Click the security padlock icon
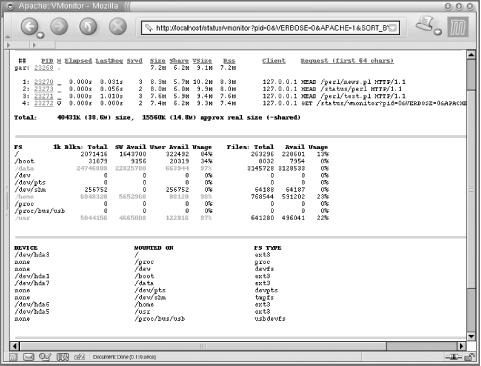 click(x=470, y=357)
